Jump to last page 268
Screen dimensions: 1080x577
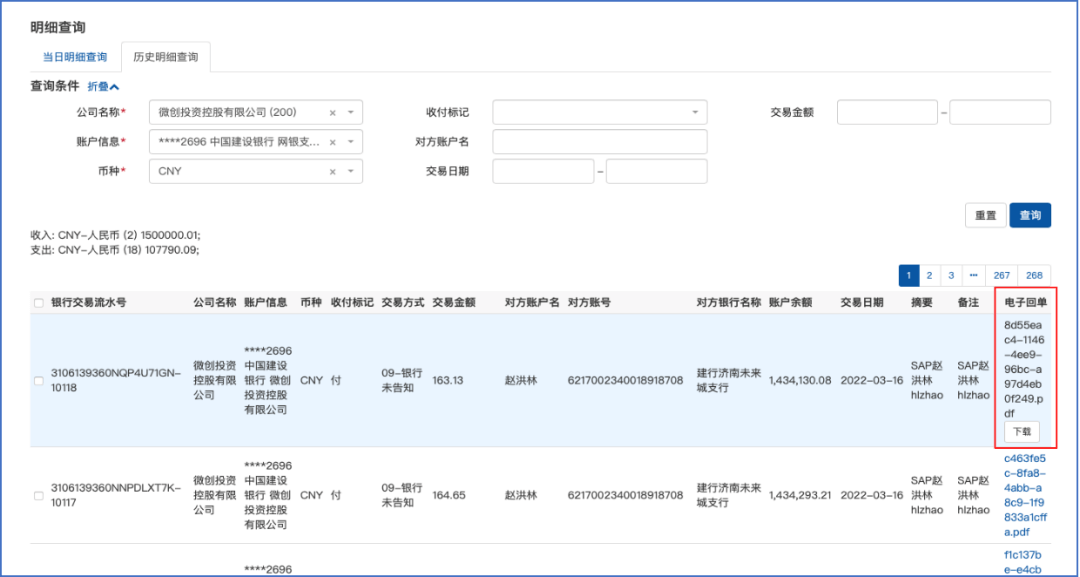[1034, 275]
